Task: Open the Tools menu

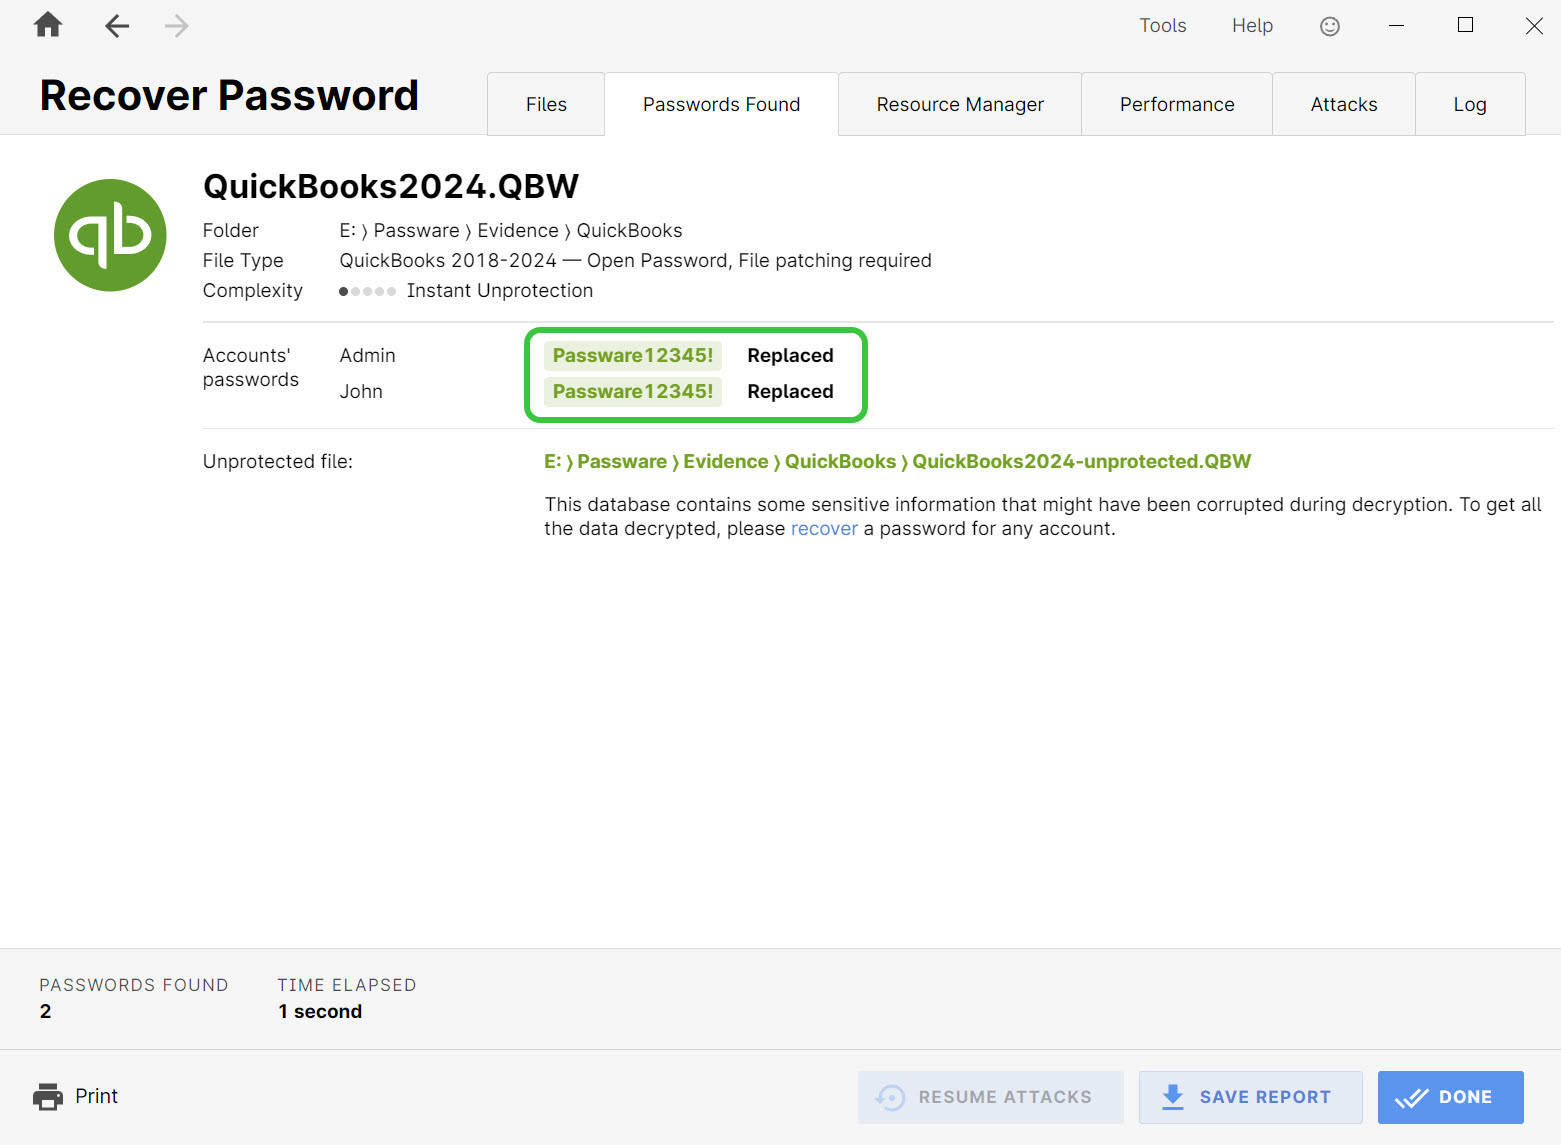Action: click(1162, 25)
